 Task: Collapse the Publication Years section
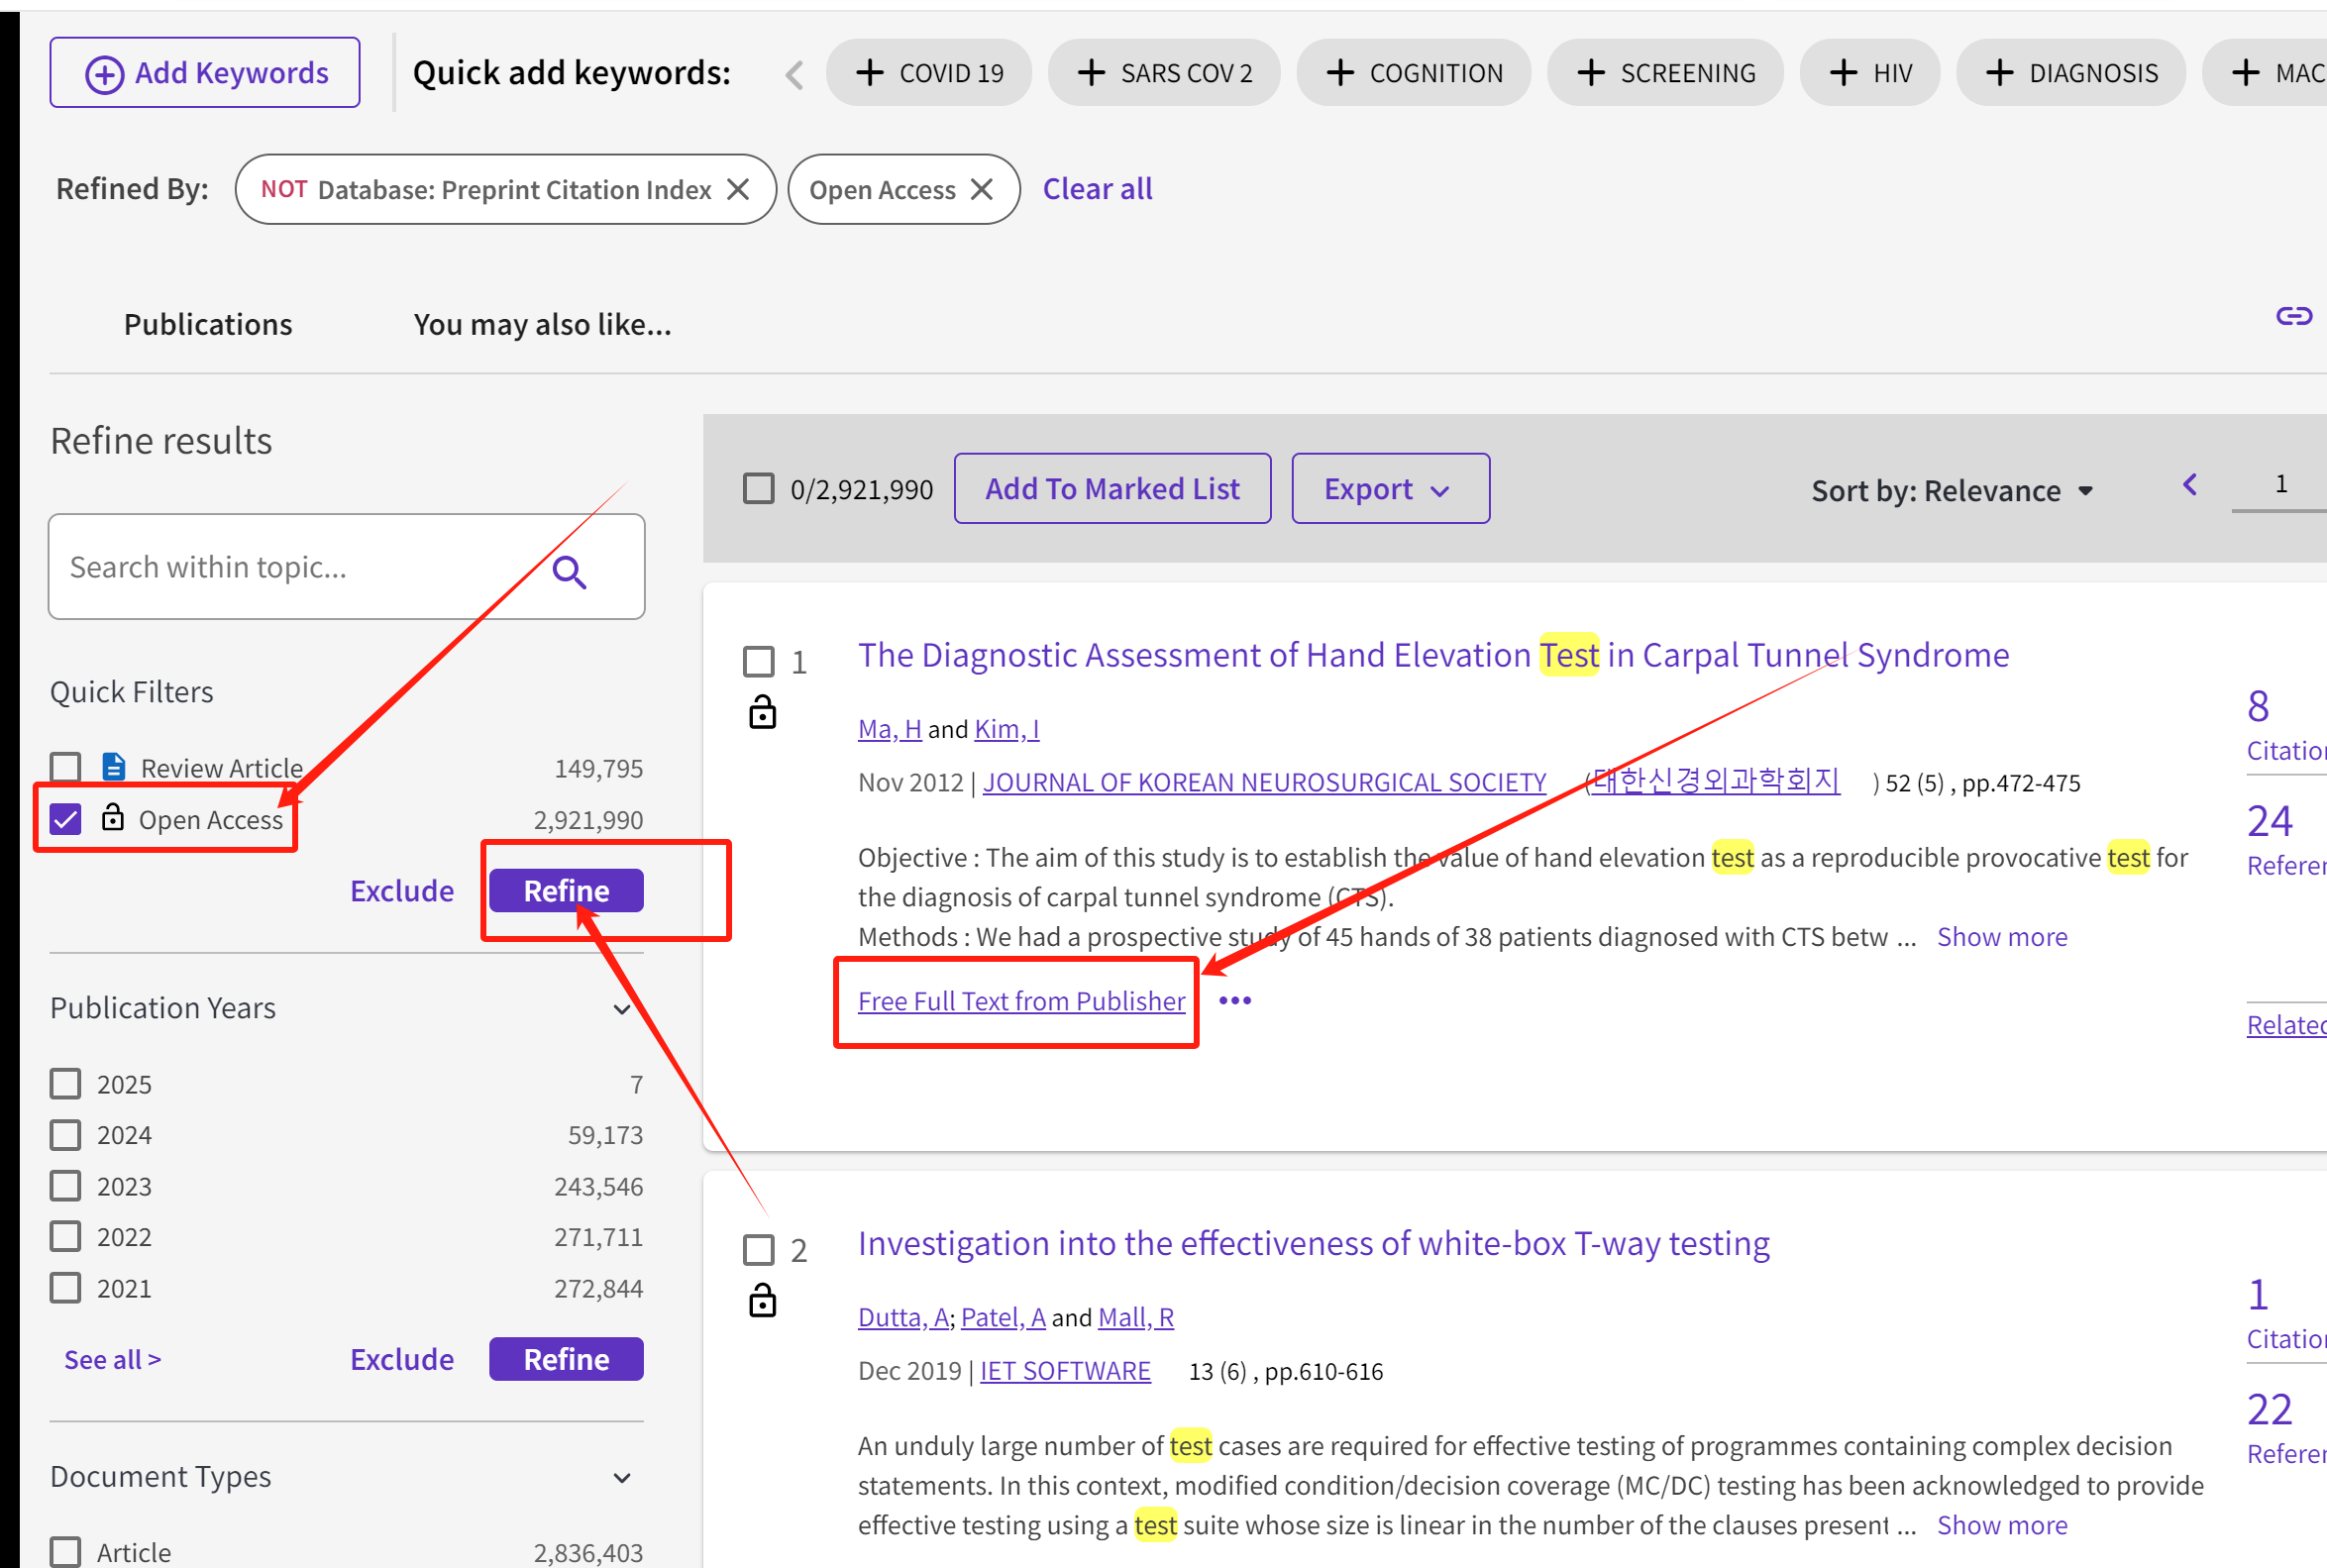click(x=622, y=1009)
